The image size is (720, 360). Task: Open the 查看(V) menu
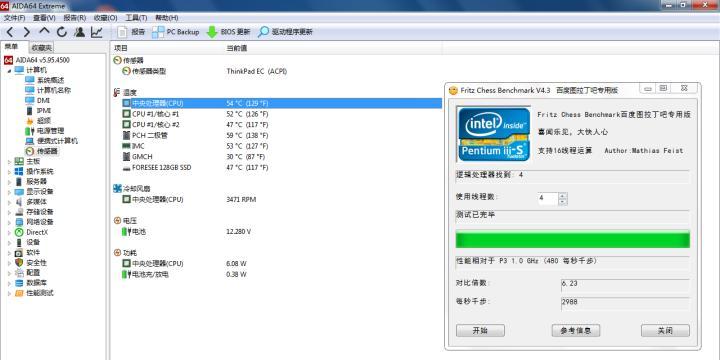(x=44, y=17)
